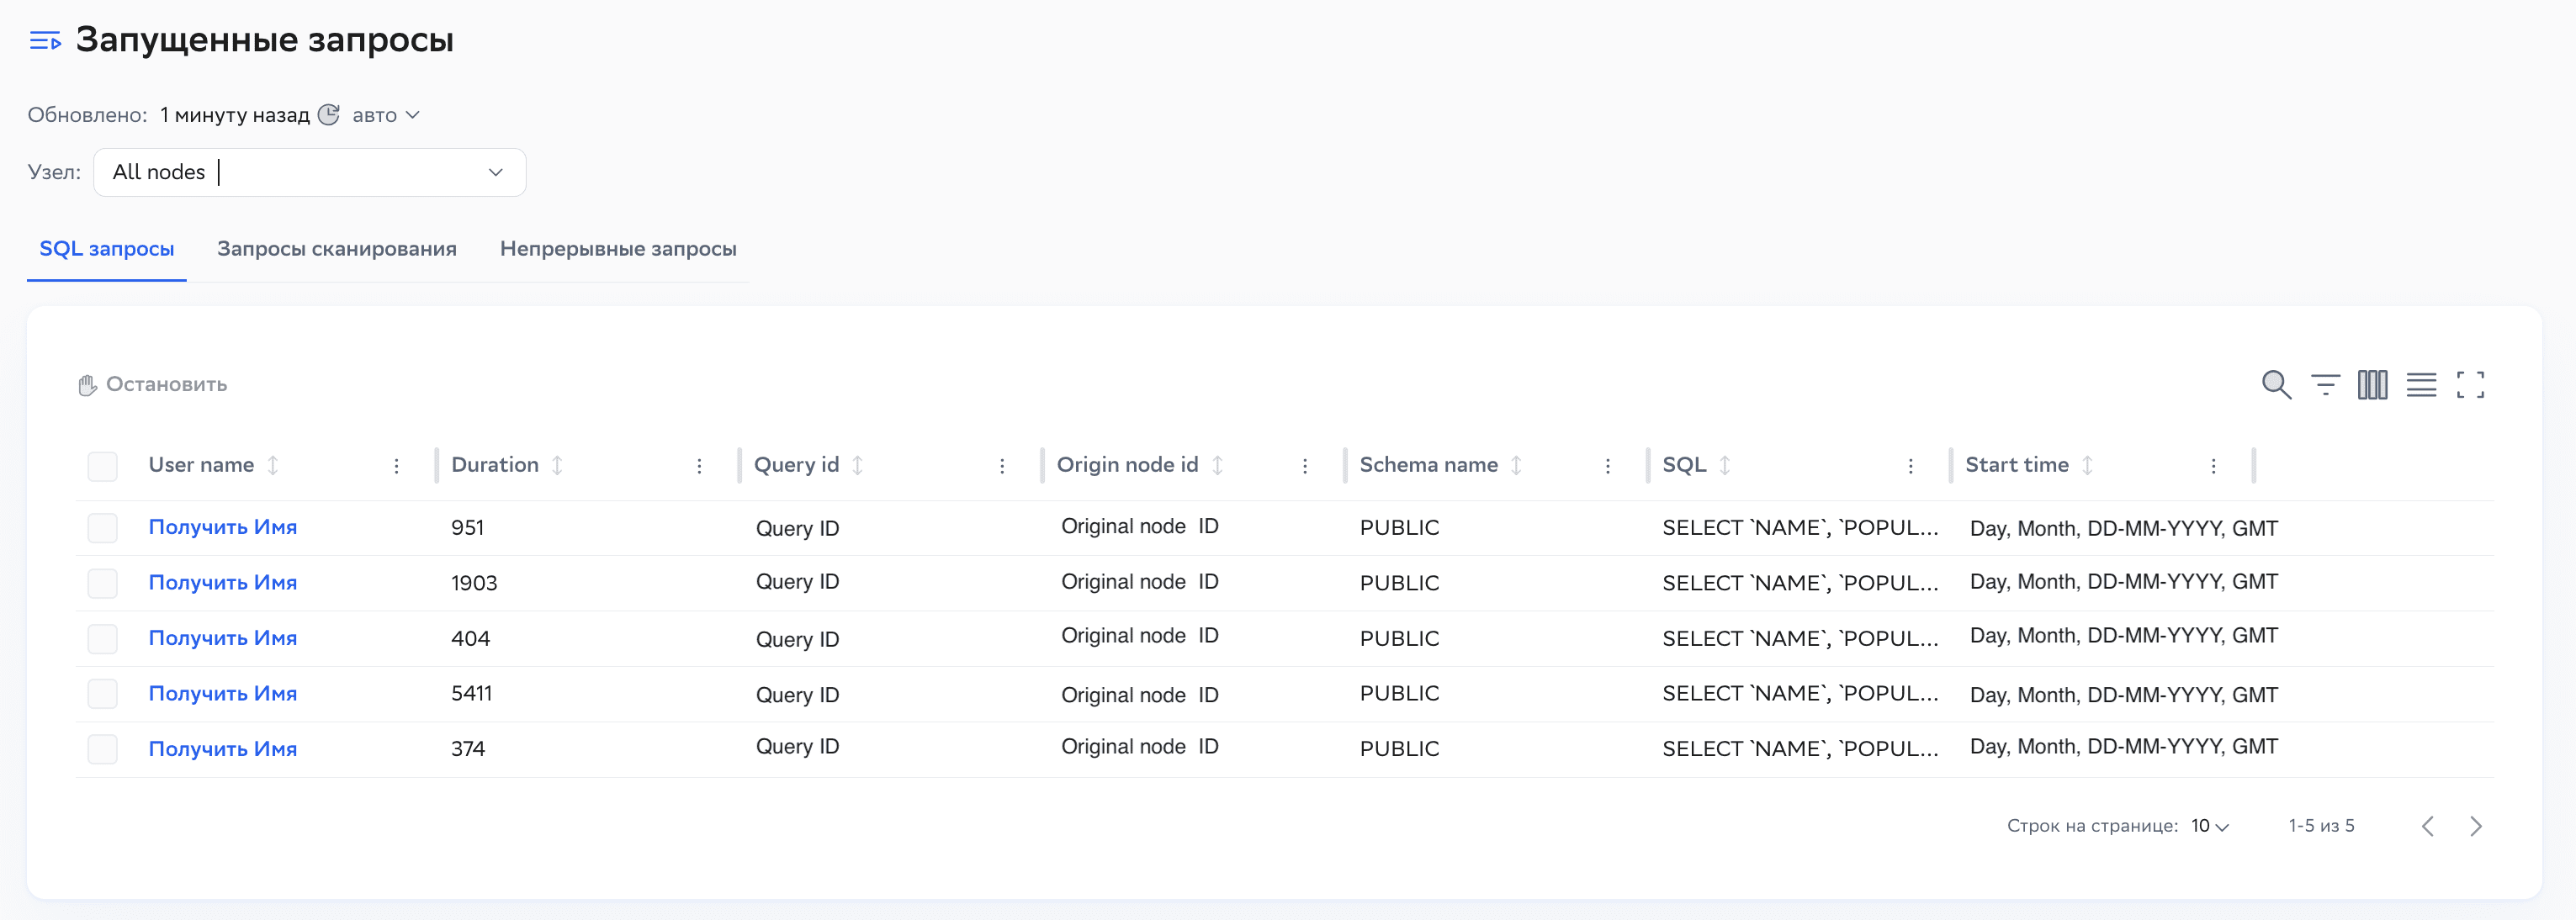Expand table to fullscreen mode
Screen dimensions: 2576x920
[x=2470, y=384]
